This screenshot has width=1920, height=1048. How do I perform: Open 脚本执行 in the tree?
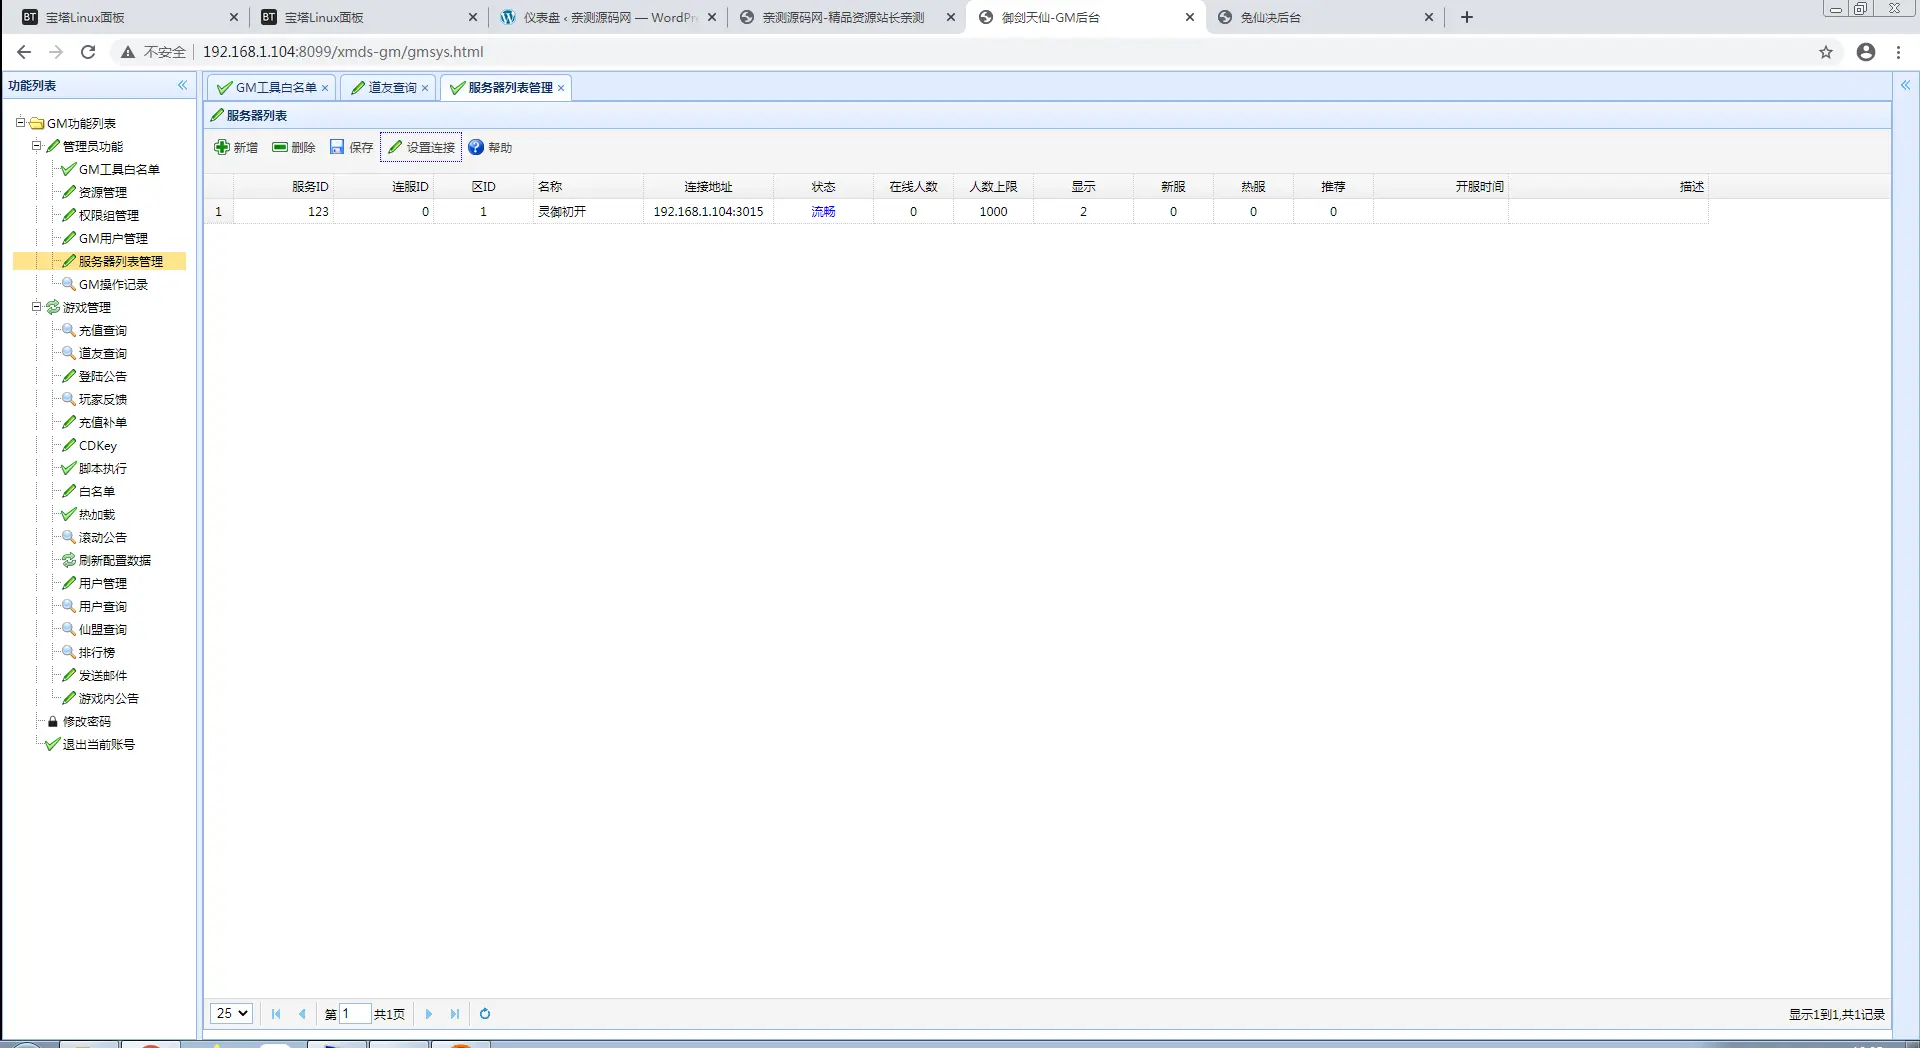coord(102,468)
